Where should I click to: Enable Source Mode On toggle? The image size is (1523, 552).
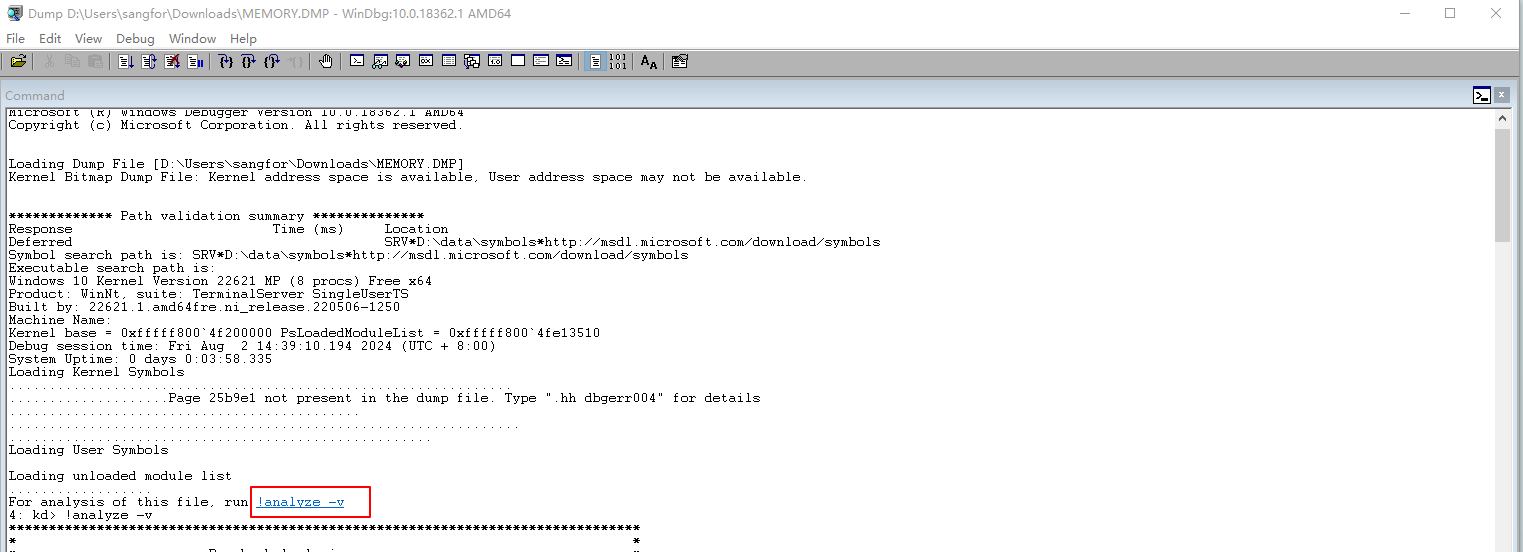(595, 62)
